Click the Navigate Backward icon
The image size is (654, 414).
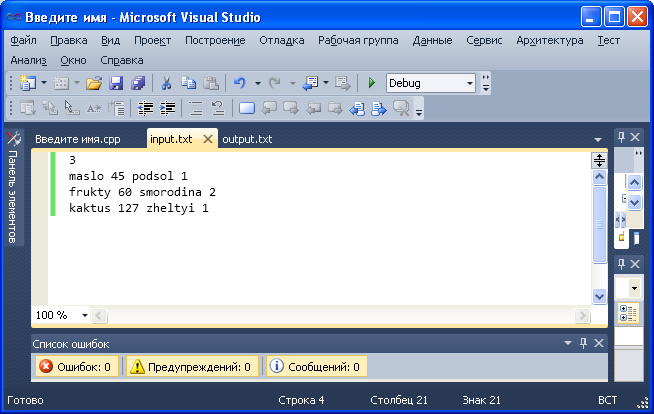pyautogui.click(x=310, y=83)
